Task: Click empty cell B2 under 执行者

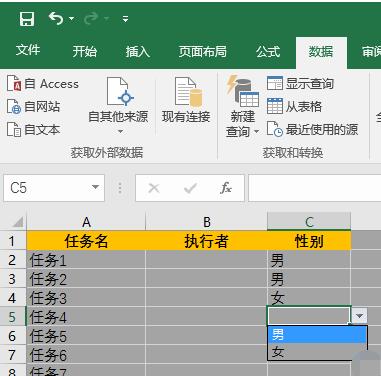Action: 206,260
